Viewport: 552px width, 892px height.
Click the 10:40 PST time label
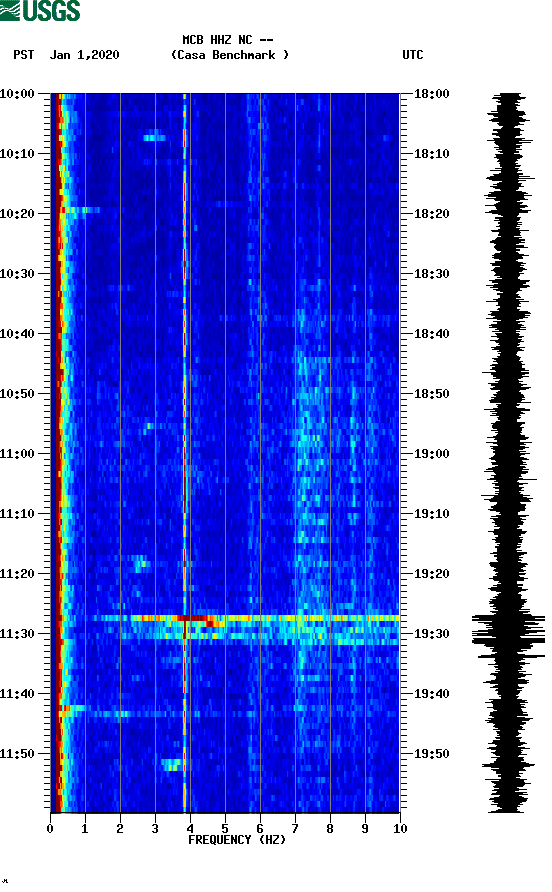coord(17,333)
